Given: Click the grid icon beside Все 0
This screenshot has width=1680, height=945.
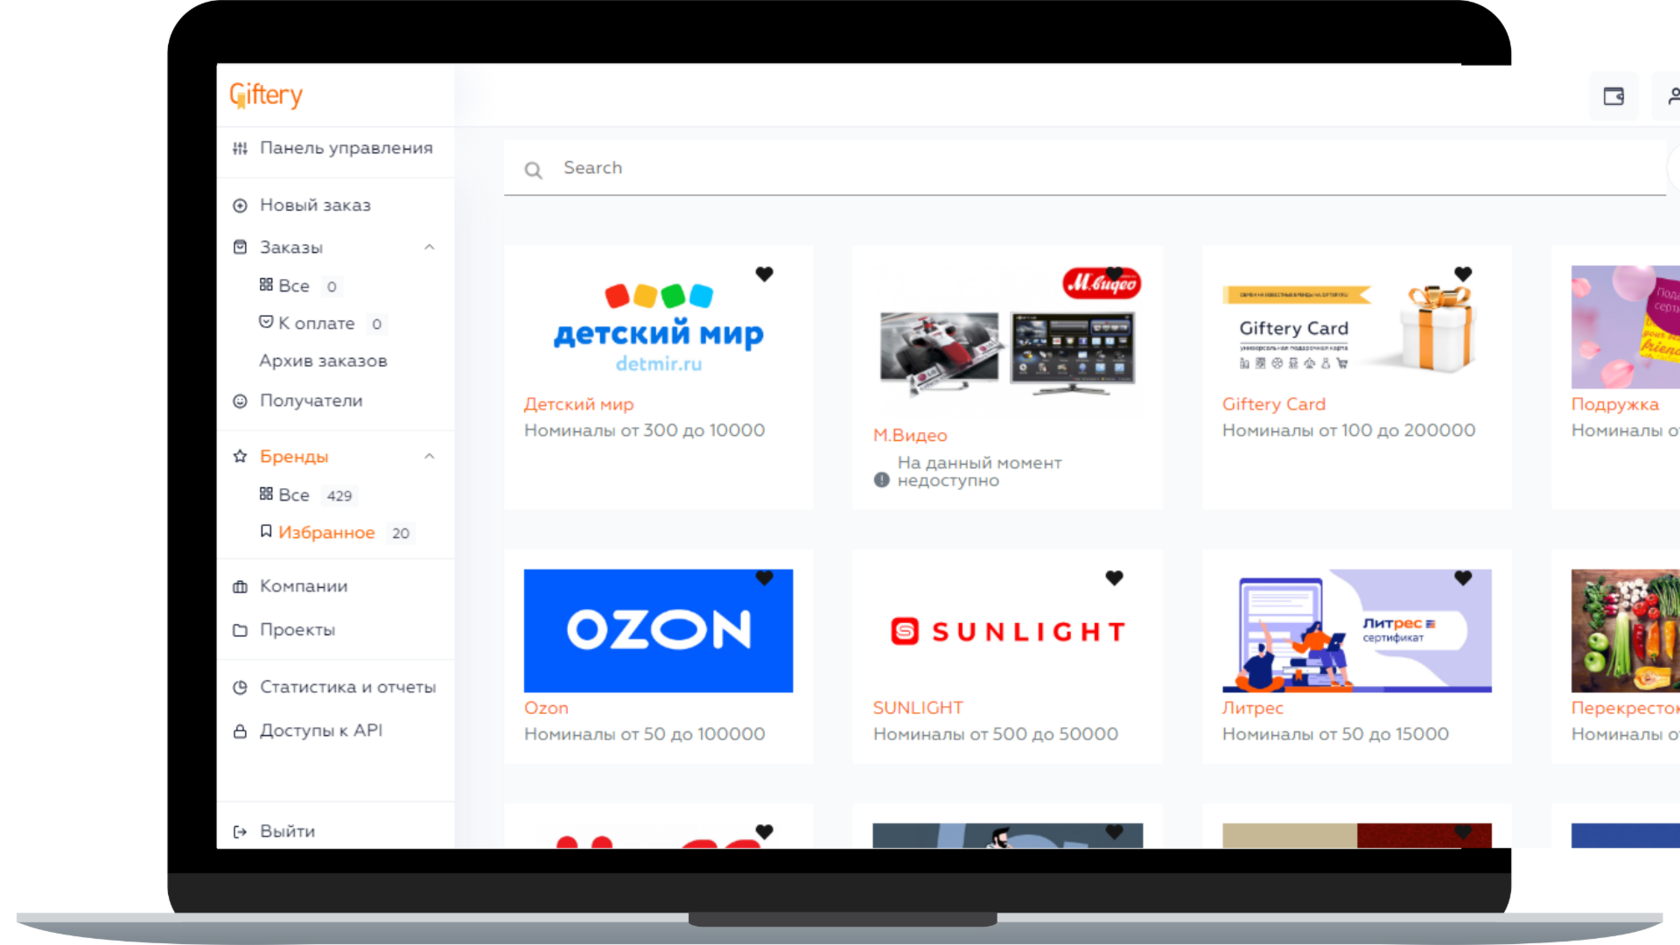Looking at the screenshot, I should (x=266, y=285).
